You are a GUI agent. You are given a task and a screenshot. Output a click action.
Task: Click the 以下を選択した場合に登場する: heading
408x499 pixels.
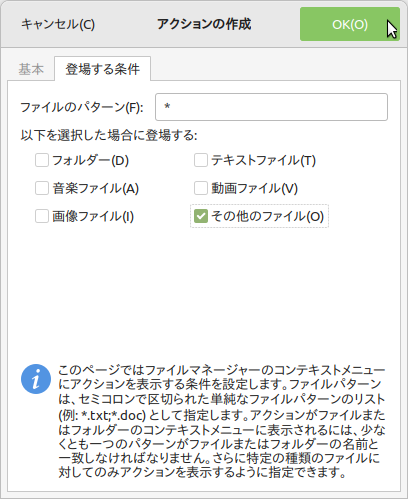click(109, 135)
